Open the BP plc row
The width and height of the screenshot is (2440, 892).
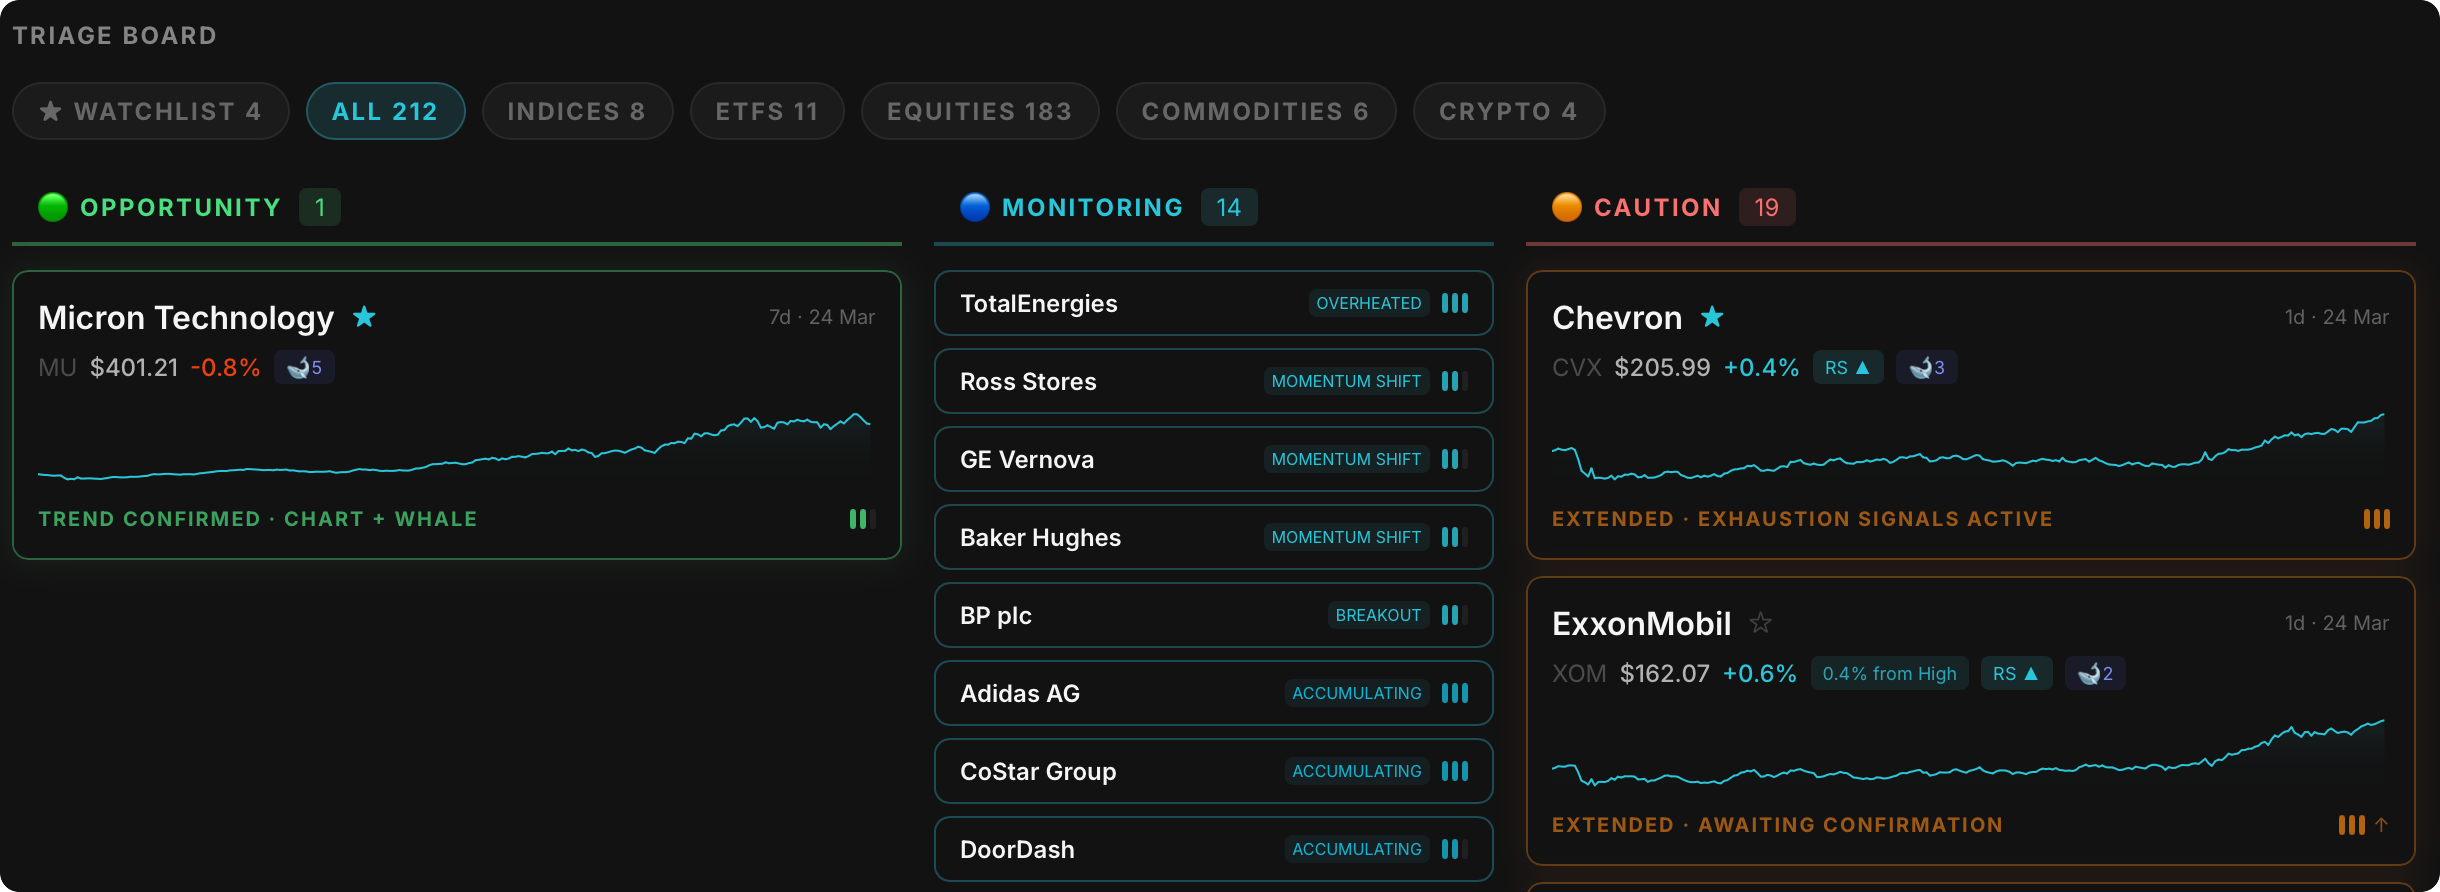[1214, 615]
